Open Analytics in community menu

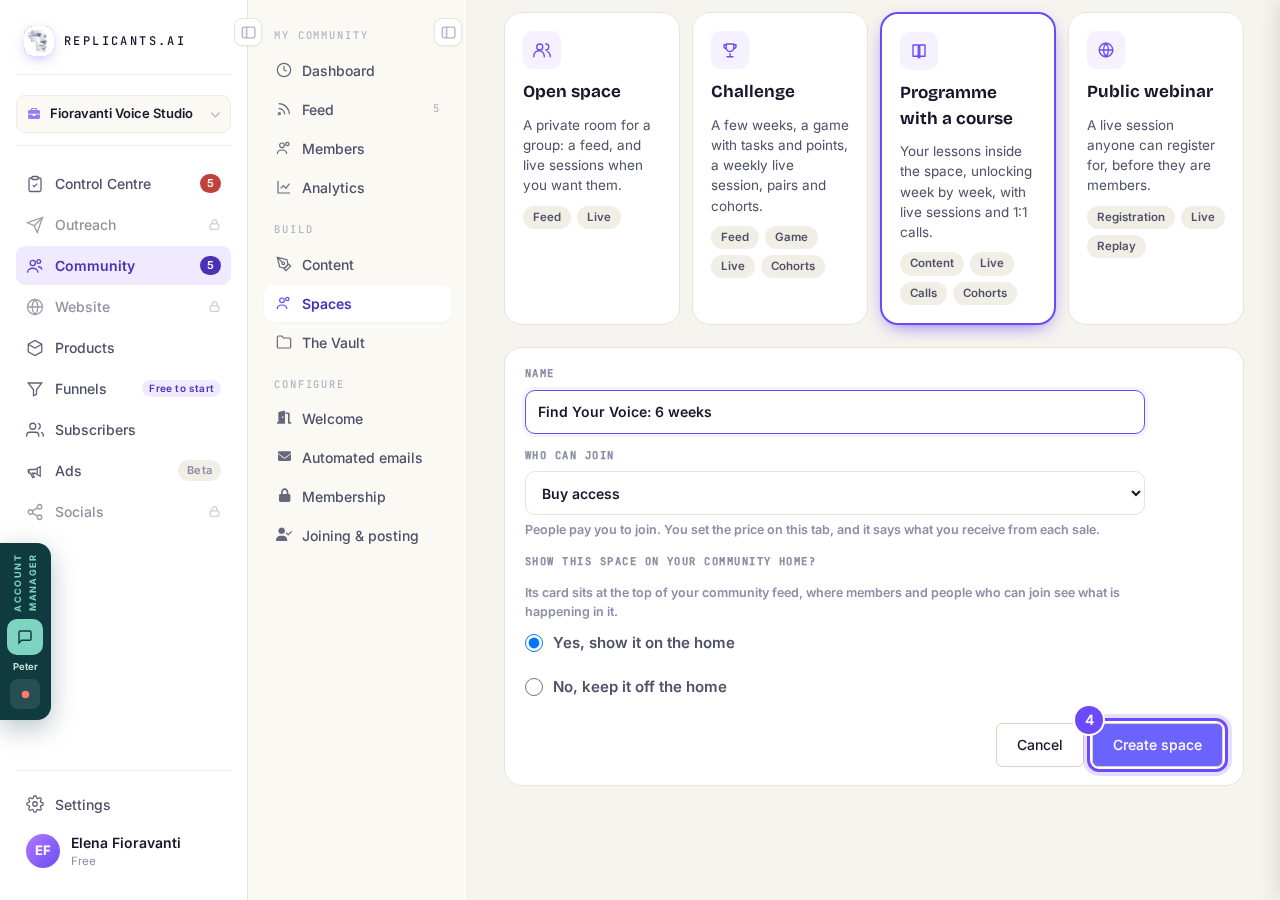point(357,188)
